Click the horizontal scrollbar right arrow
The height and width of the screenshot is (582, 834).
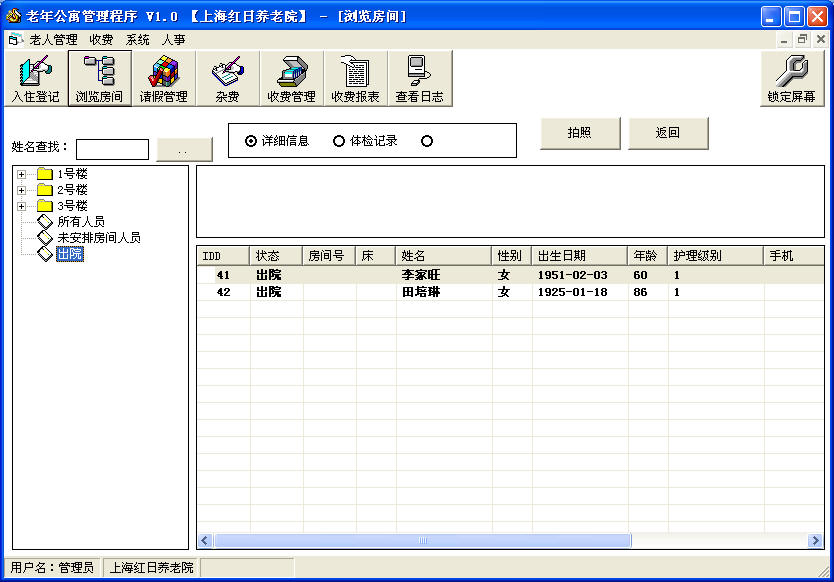[816, 541]
